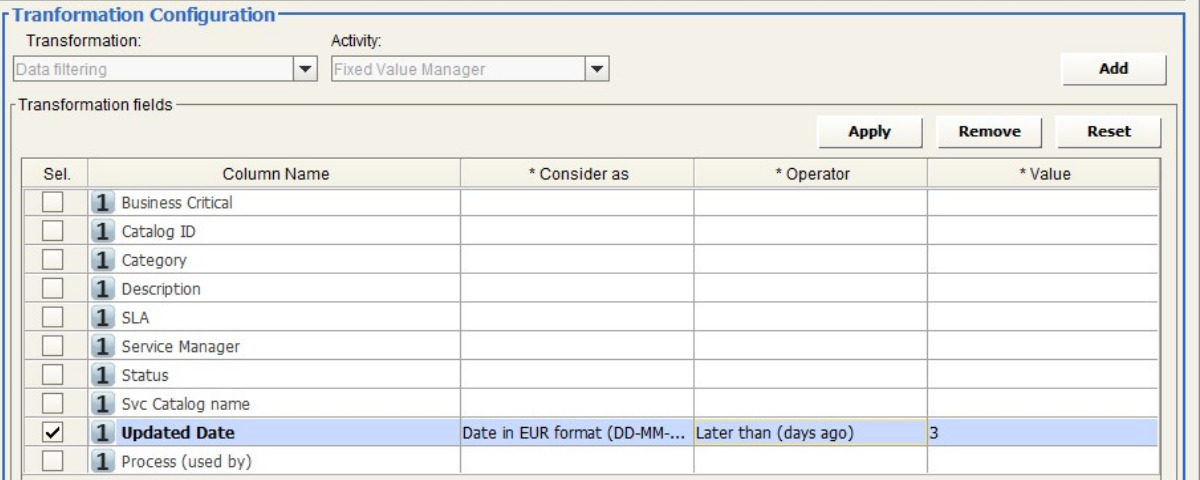Click the Category column type icon
This screenshot has height=480, width=1200.
click(x=104, y=261)
